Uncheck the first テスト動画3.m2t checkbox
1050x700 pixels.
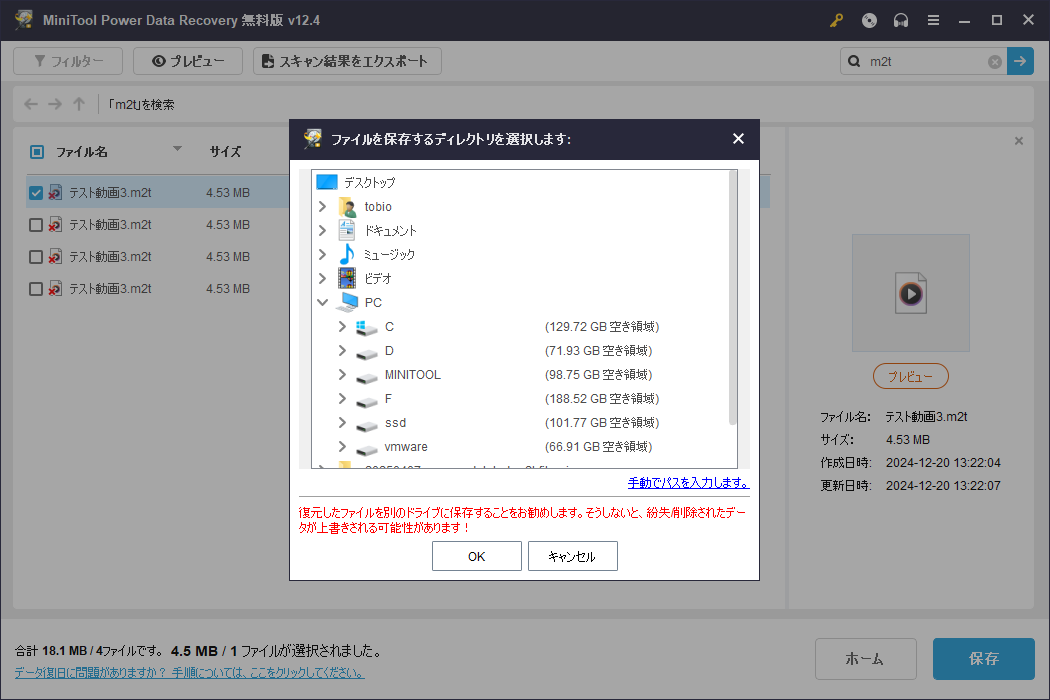coord(36,193)
